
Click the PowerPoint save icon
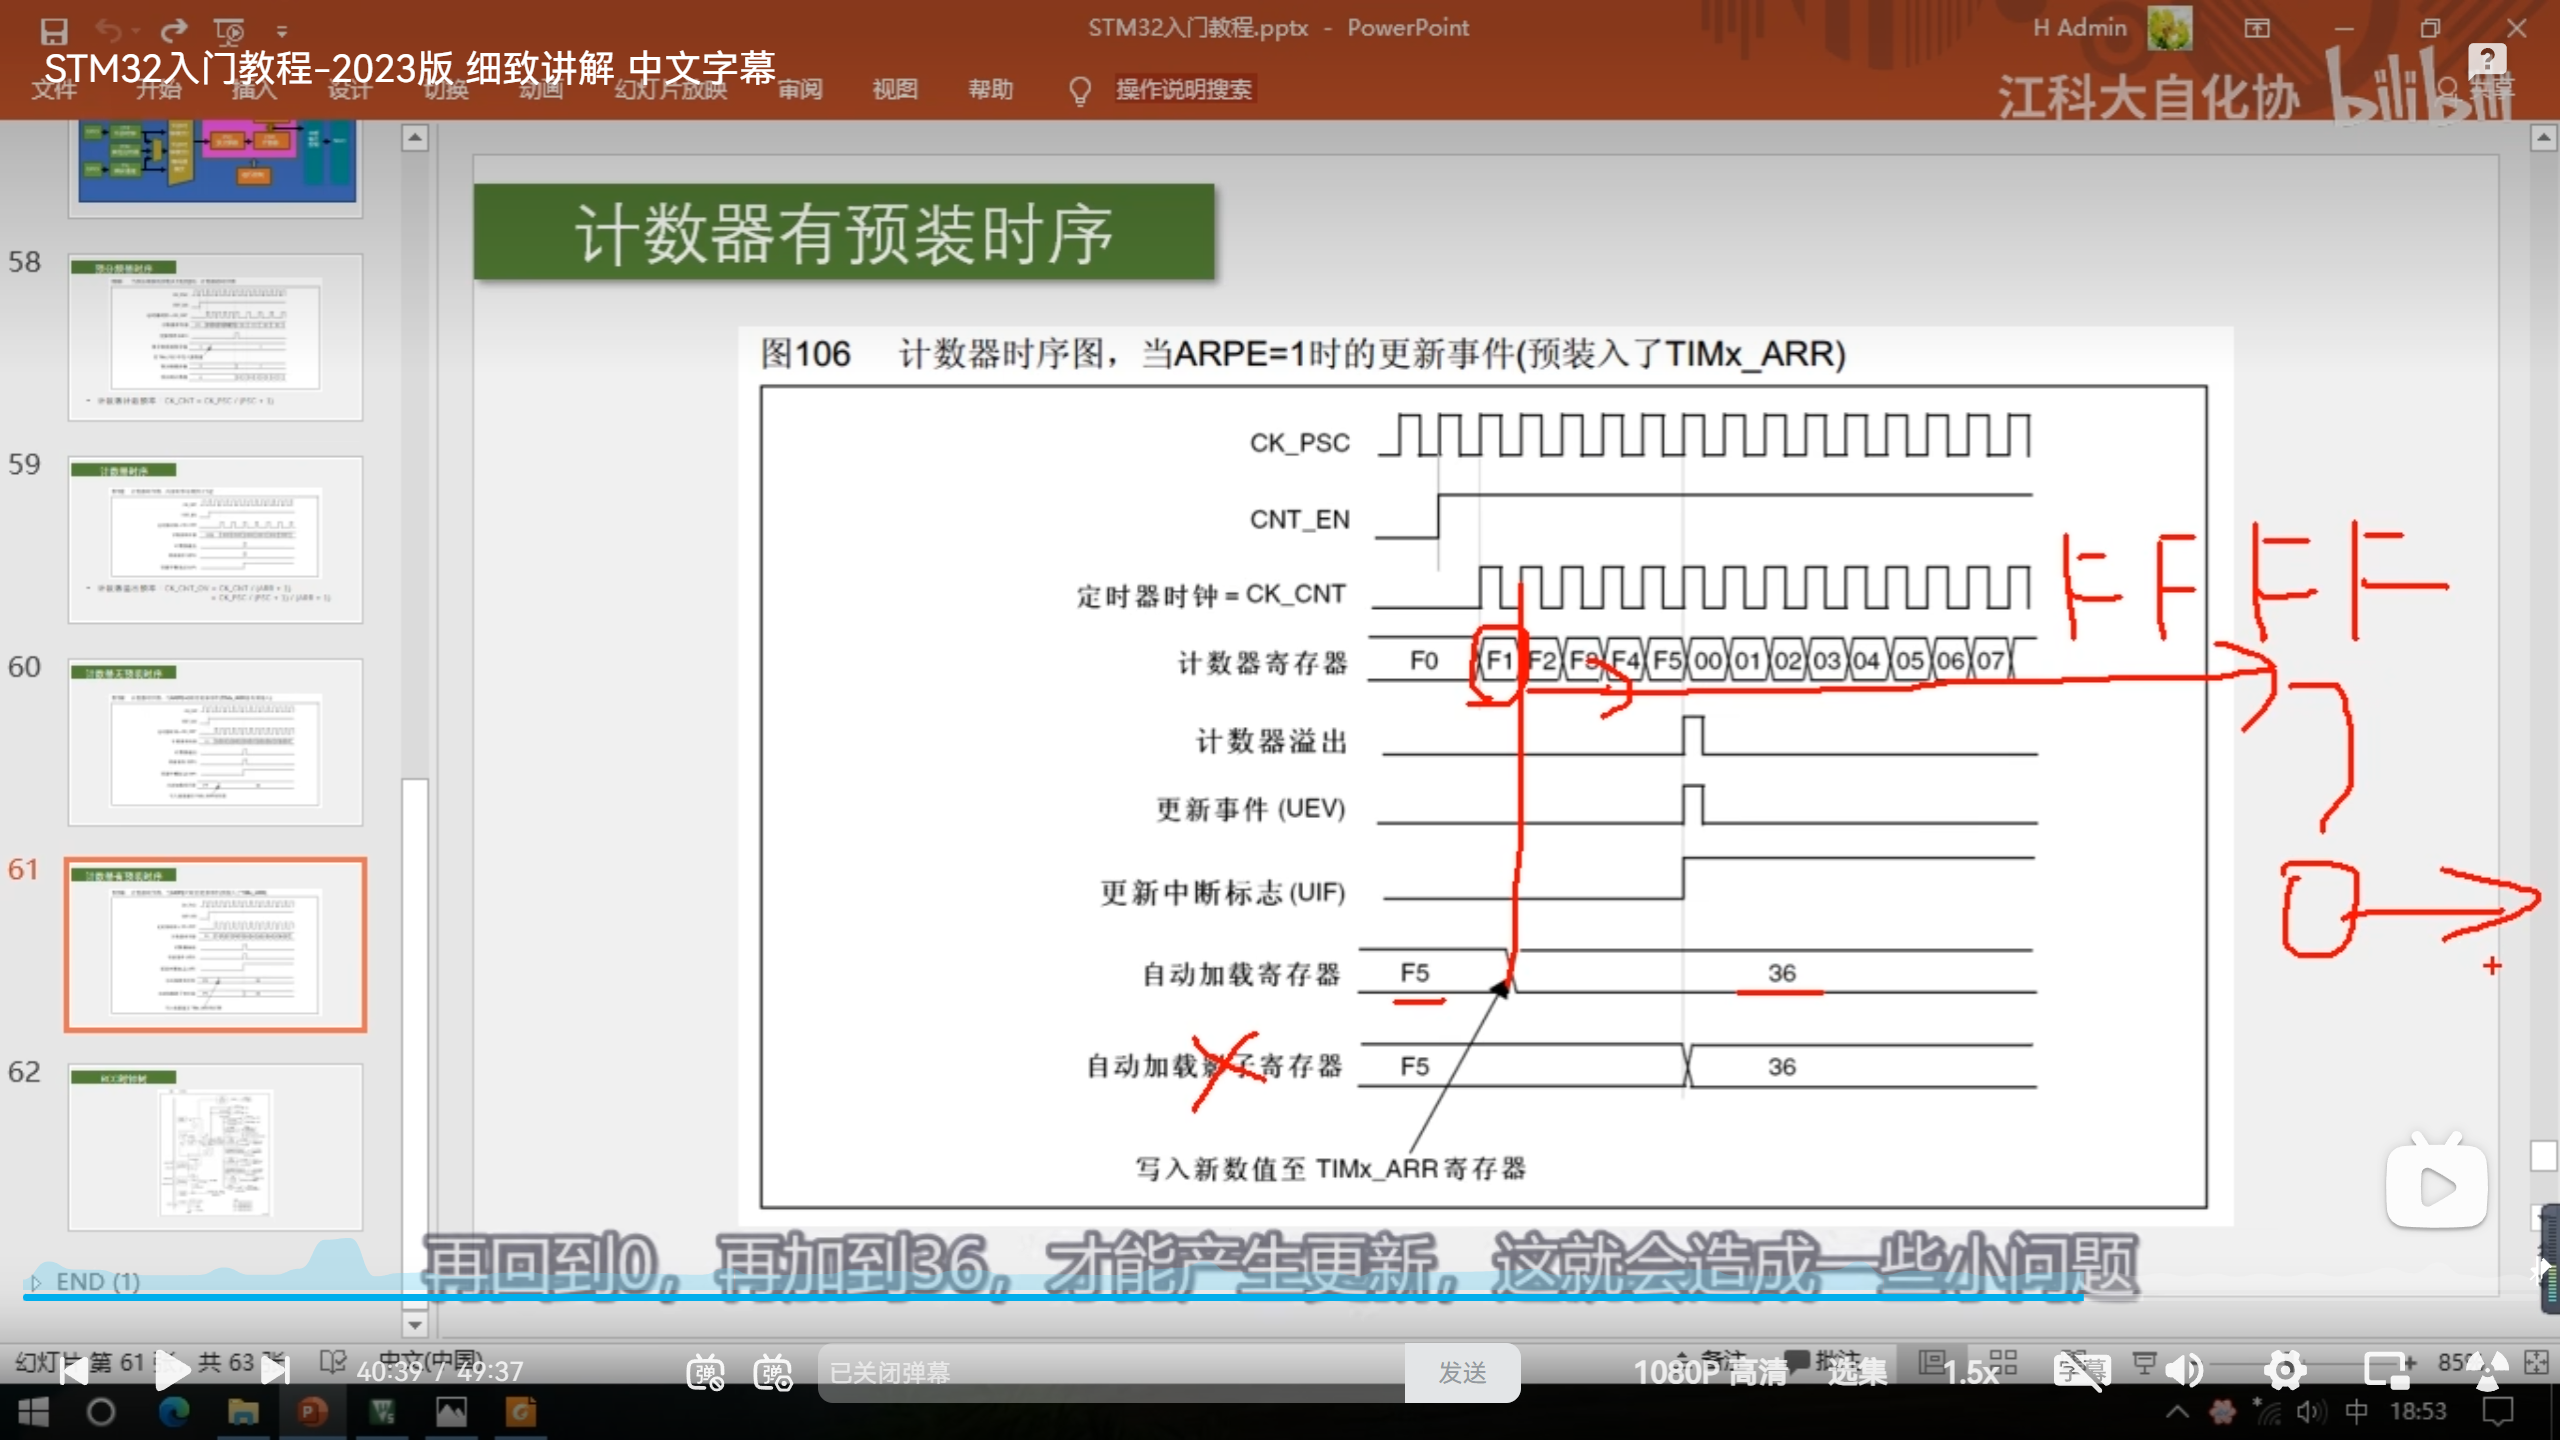pos(54,30)
